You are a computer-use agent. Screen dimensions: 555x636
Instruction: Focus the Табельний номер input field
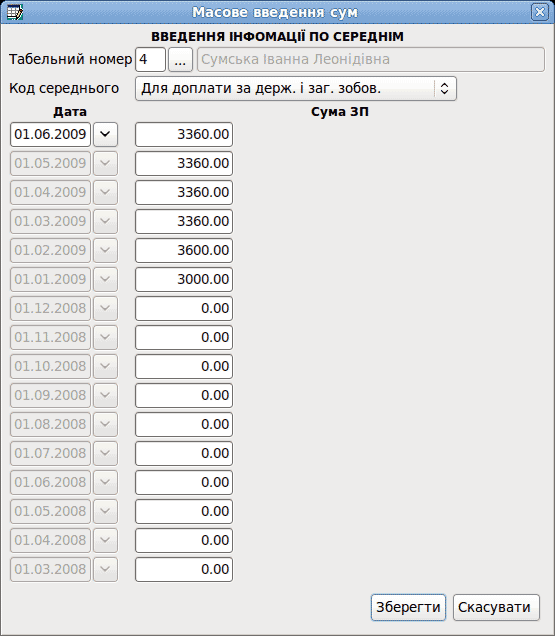tap(150, 60)
